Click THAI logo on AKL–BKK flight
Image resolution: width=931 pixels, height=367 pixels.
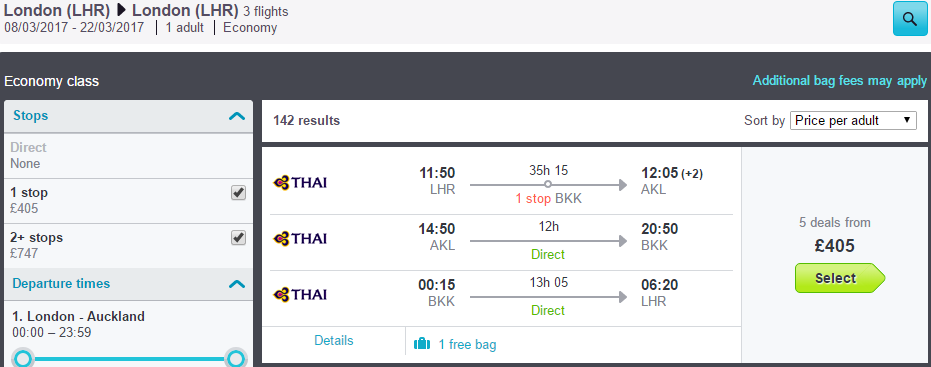[300, 239]
